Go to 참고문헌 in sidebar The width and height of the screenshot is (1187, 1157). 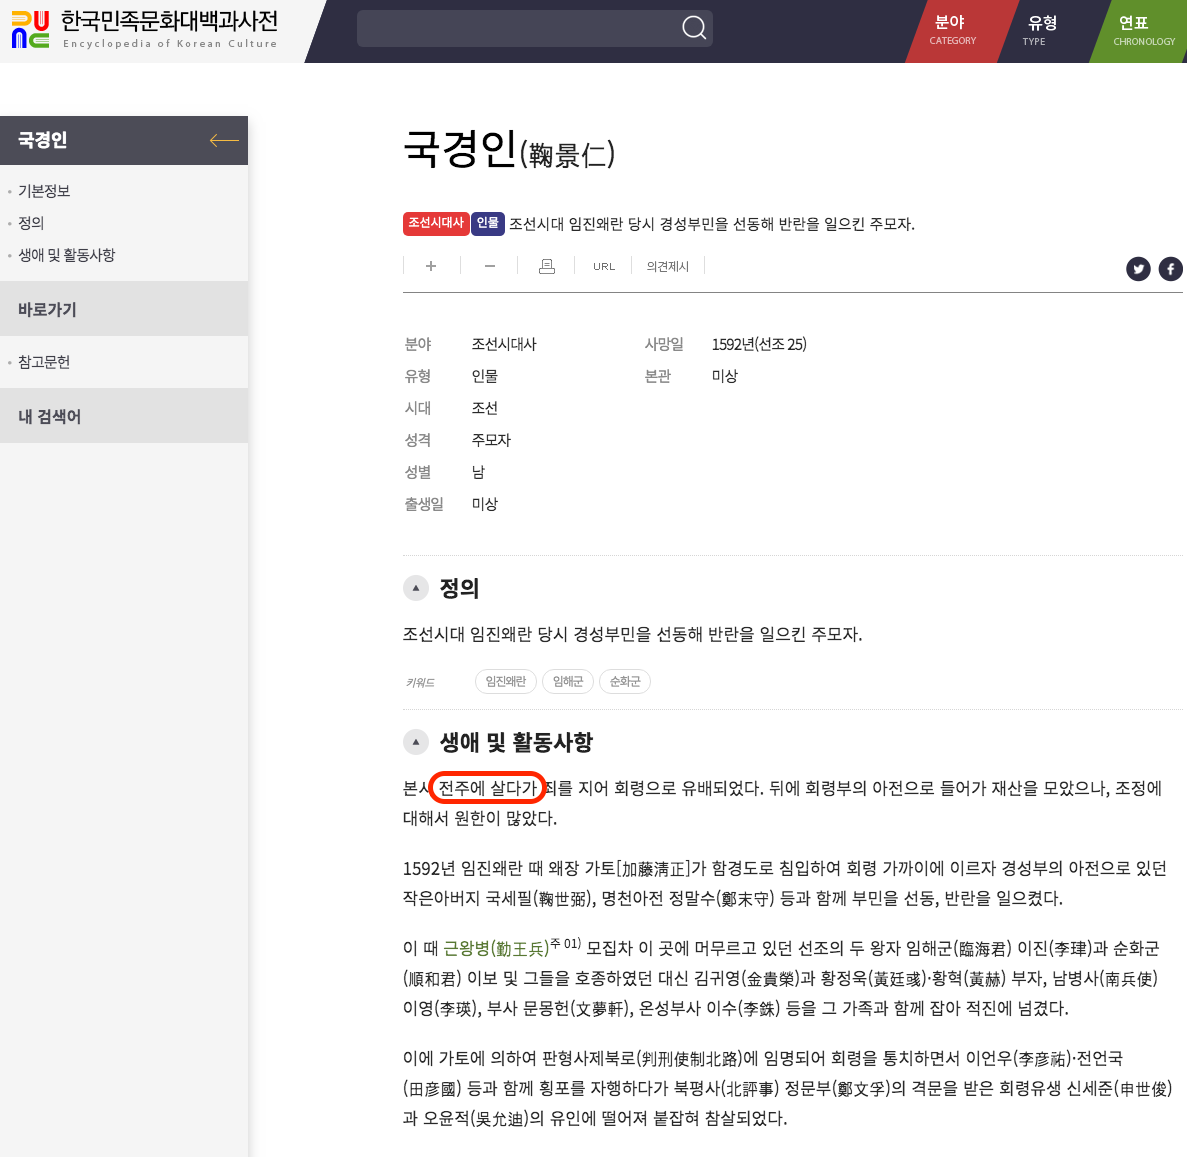click(44, 362)
